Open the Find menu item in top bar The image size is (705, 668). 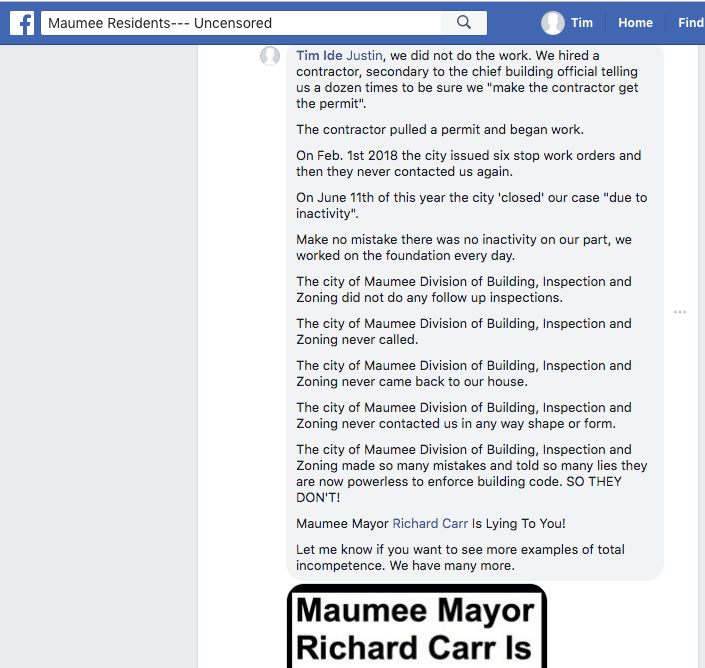[690, 23]
